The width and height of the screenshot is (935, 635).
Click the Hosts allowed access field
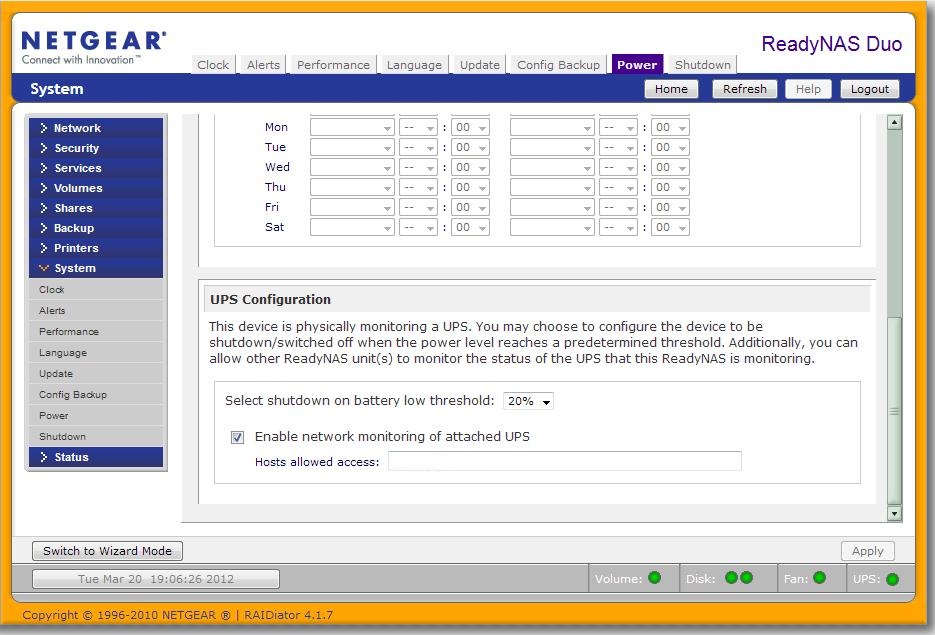point(565,461)
